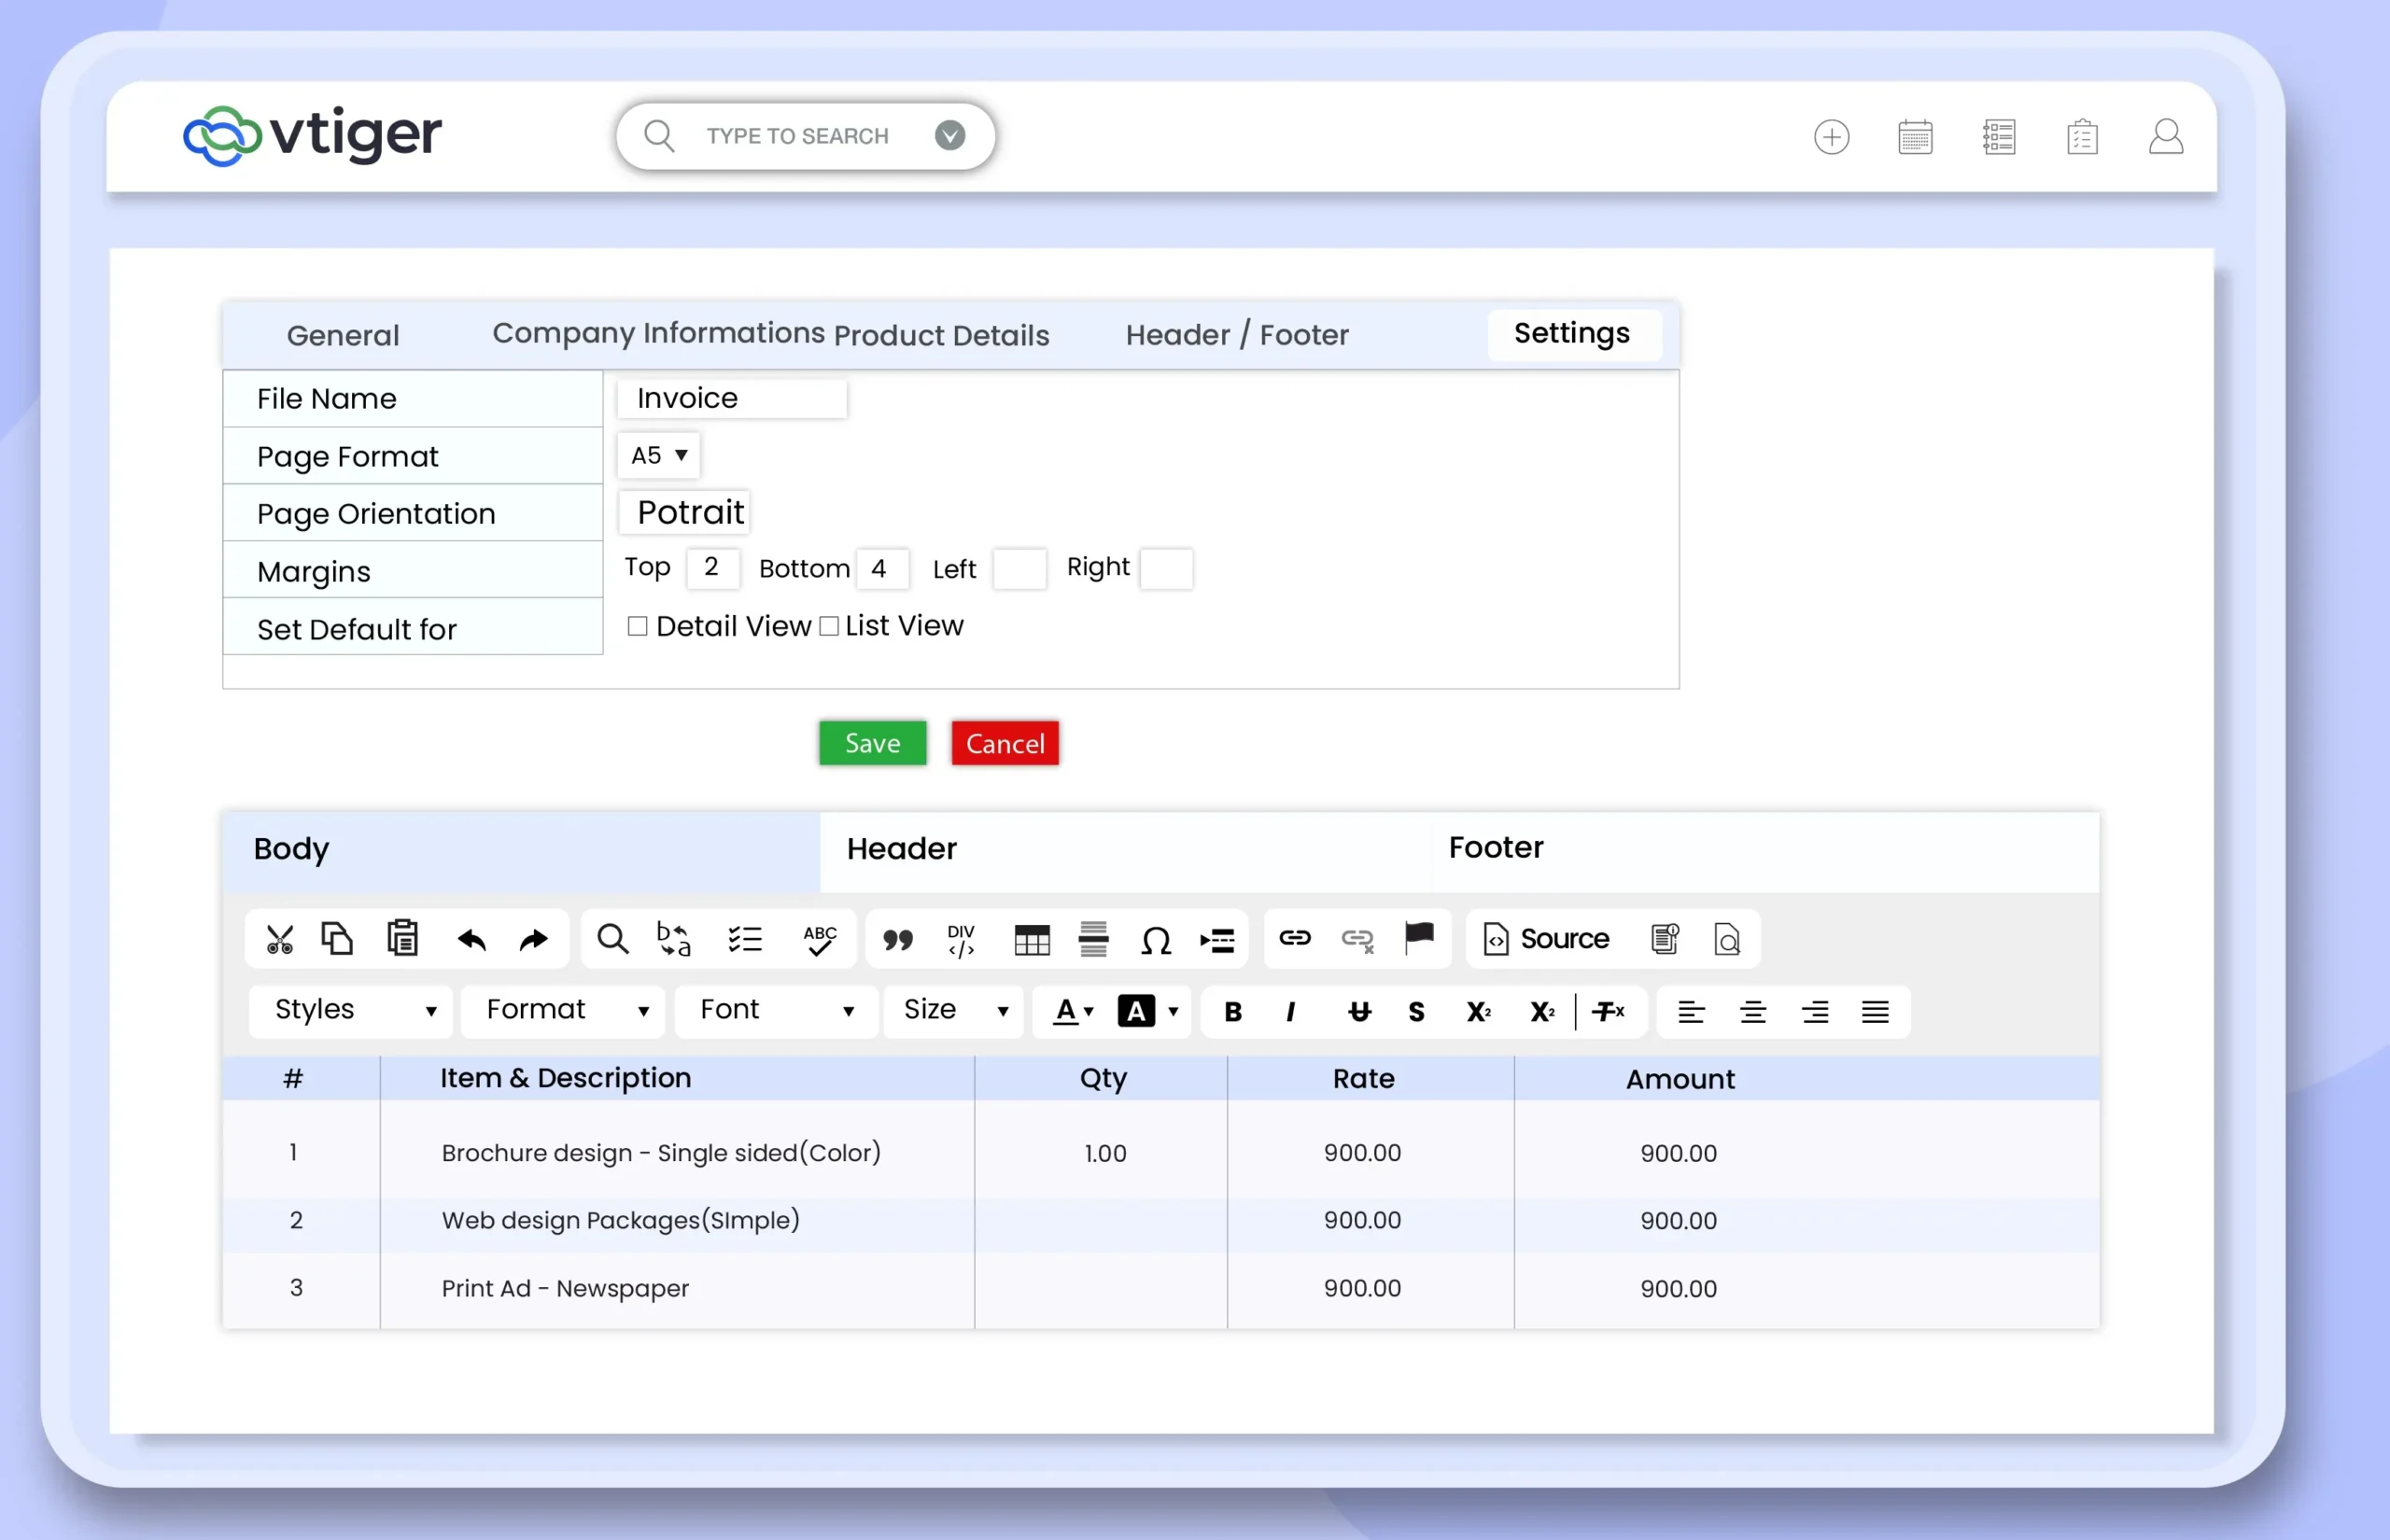The image size is (2390, 1540).
Task: Click the Undo arrow icon
Action: click(x=471, y=939)
